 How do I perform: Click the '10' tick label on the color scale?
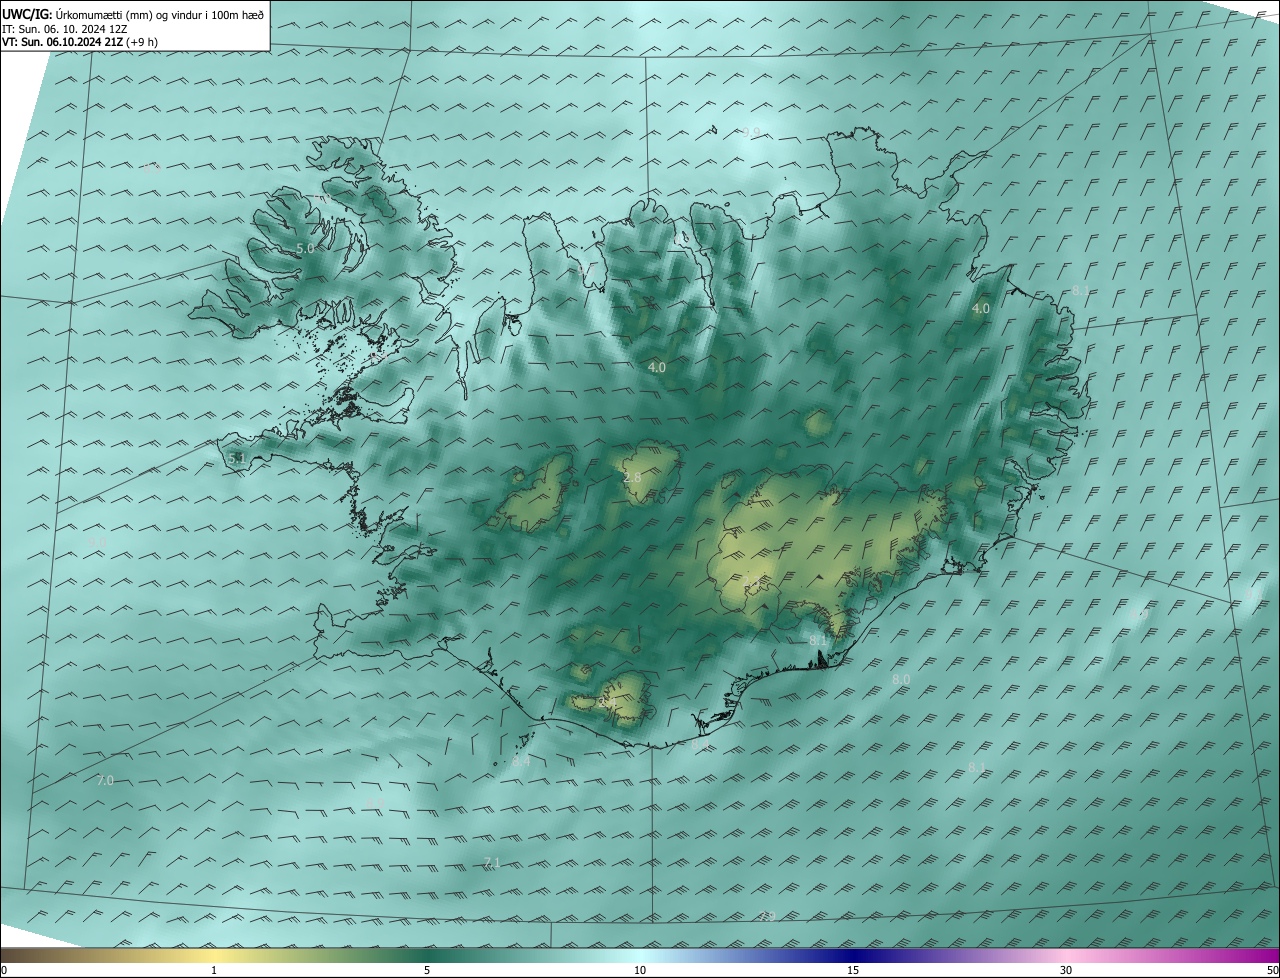point(640,970)
